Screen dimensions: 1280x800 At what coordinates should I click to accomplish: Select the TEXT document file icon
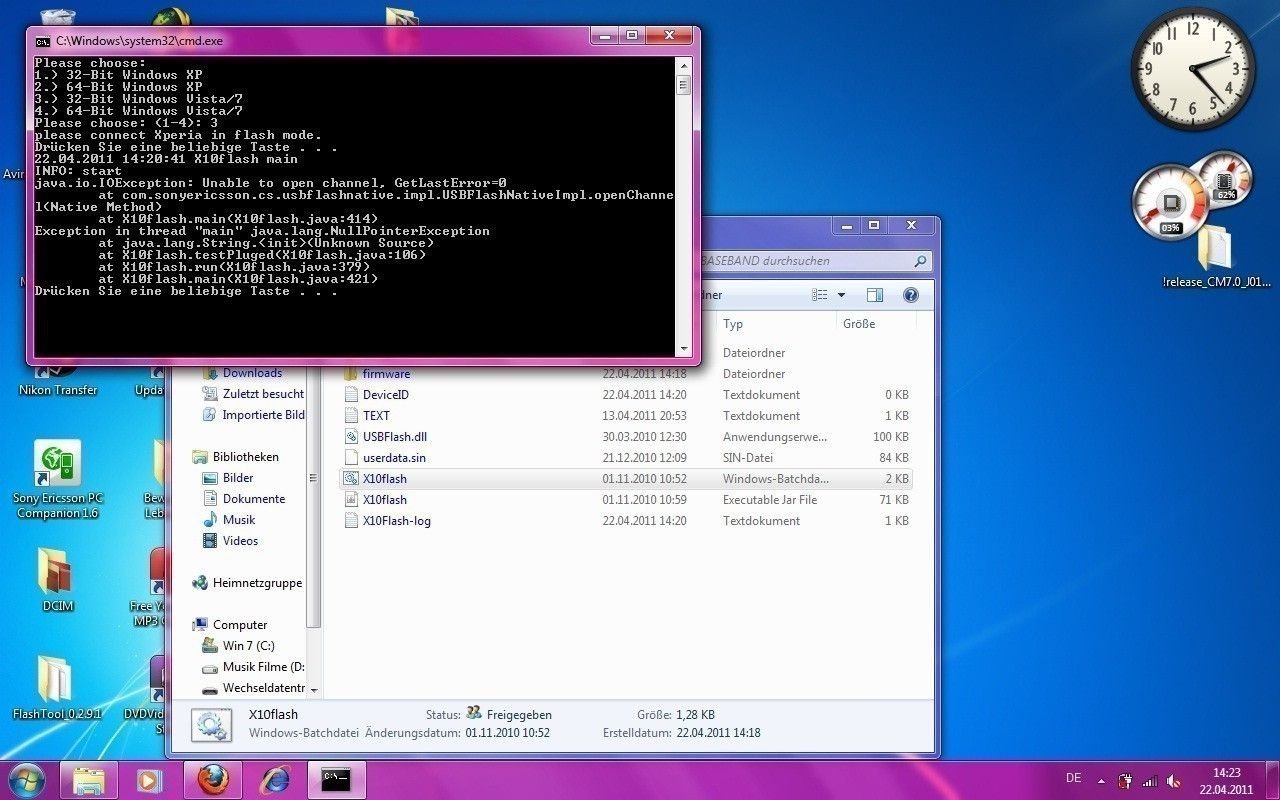[351, 416]
